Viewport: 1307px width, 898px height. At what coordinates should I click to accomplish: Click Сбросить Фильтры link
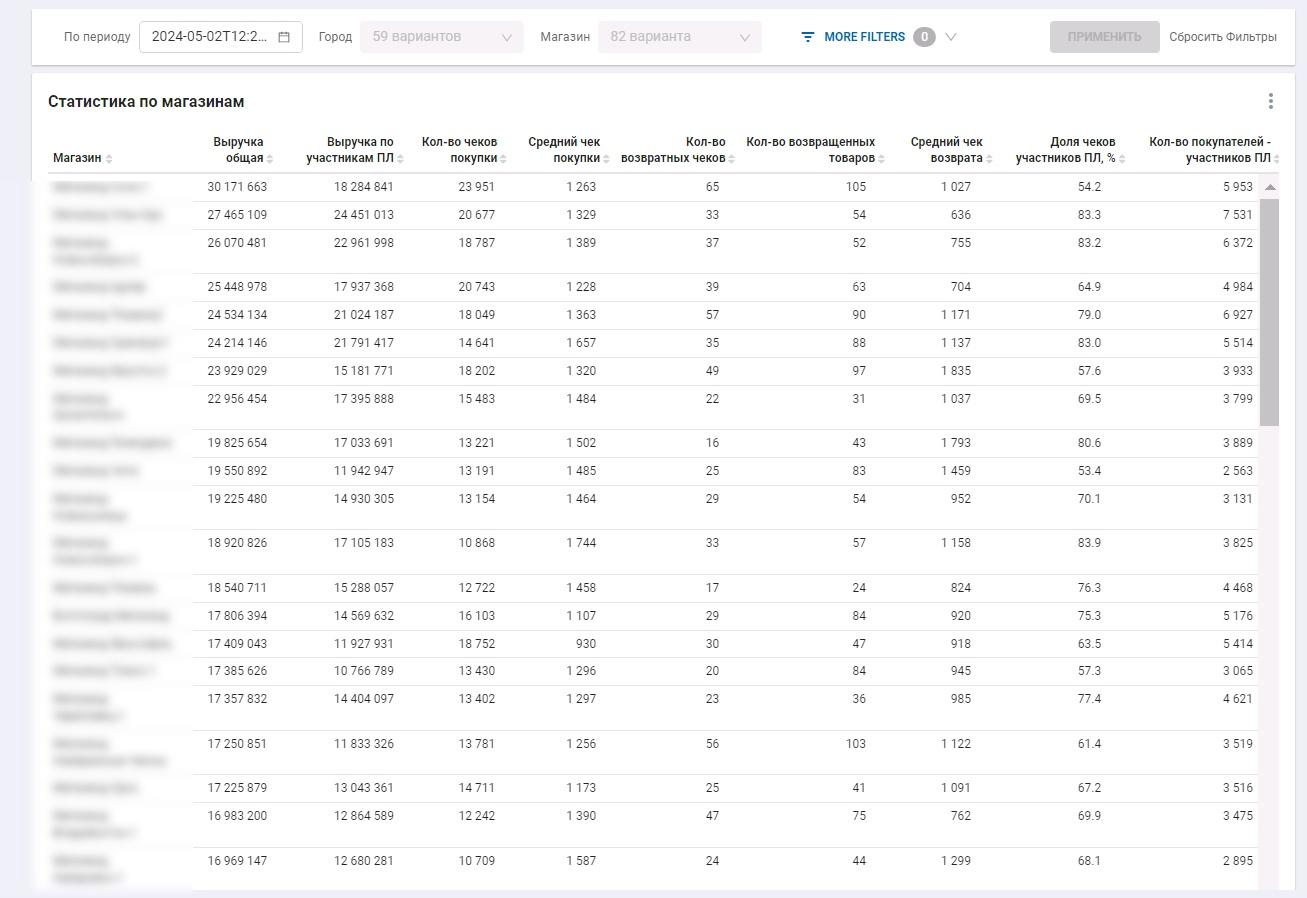(x=1223, y=37)
